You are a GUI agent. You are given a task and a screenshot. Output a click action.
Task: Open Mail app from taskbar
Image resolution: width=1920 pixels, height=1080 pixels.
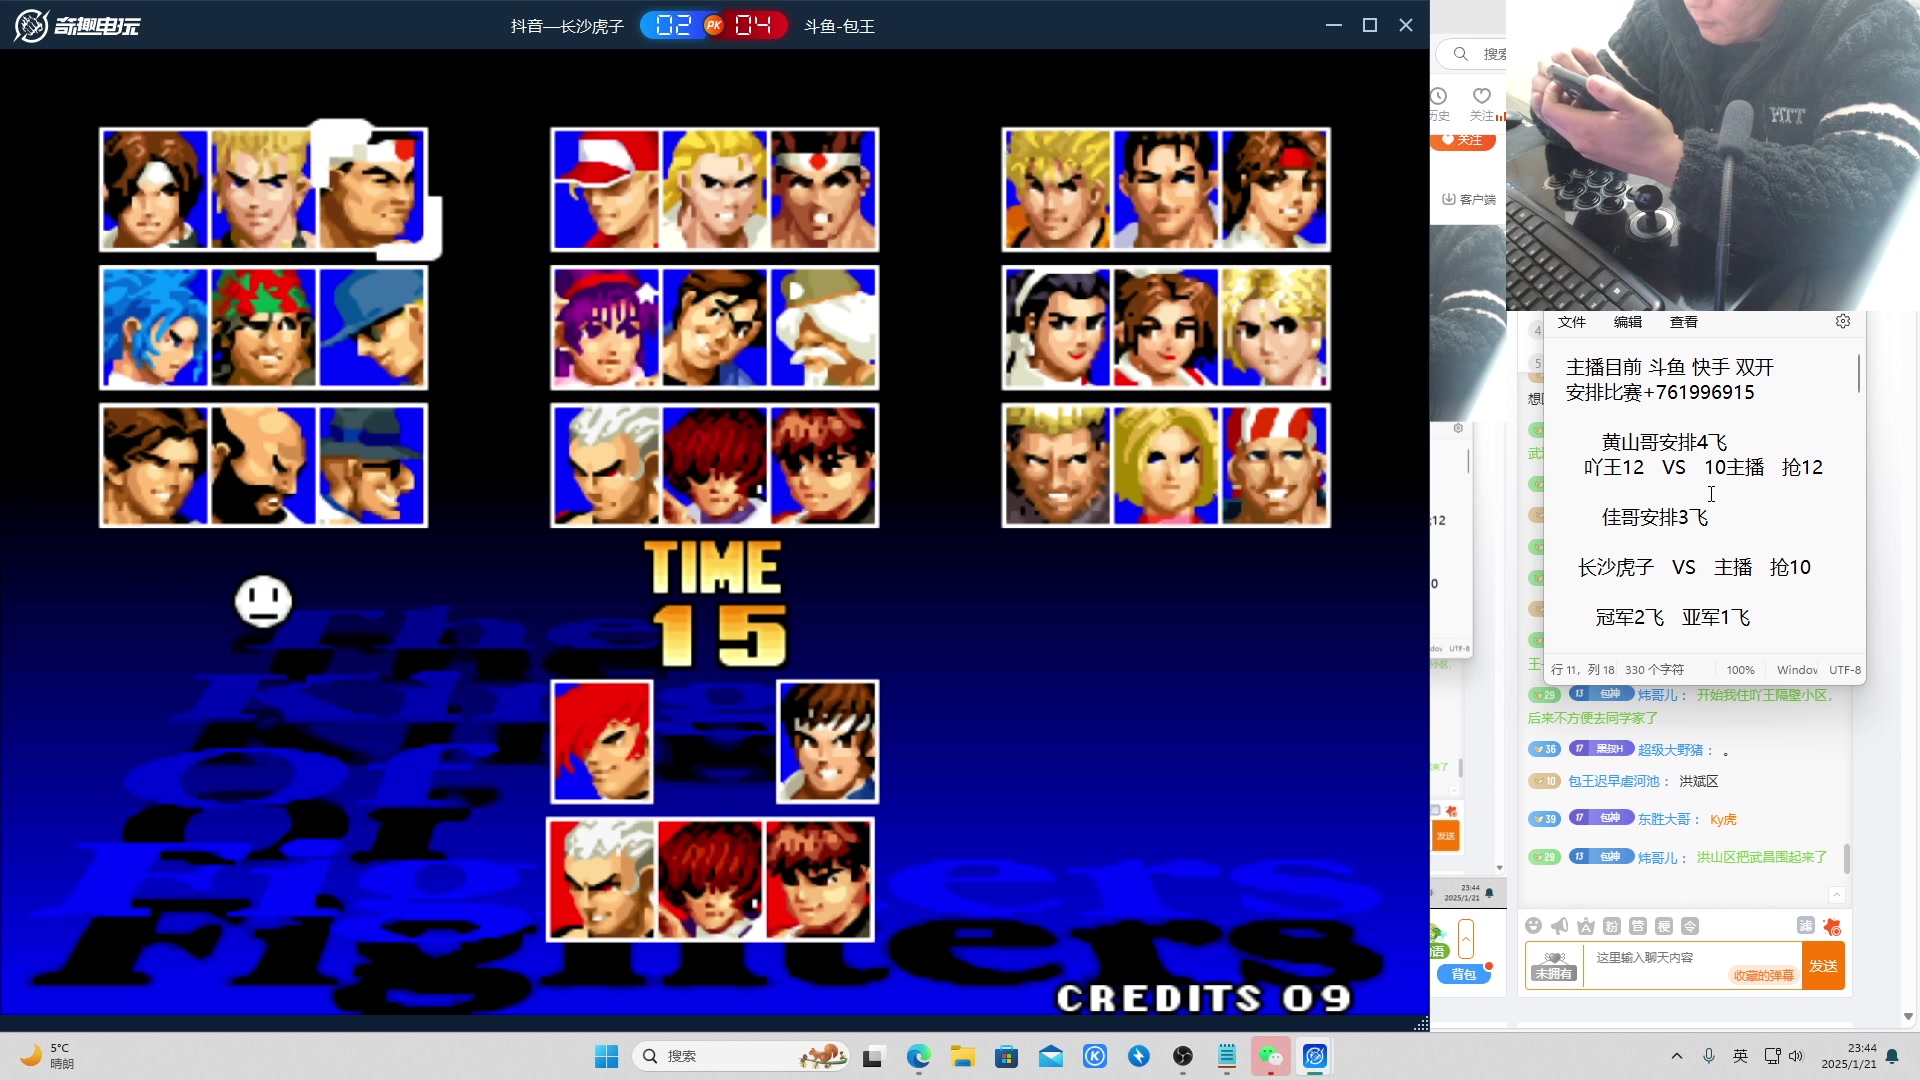coord(1050,1056)
